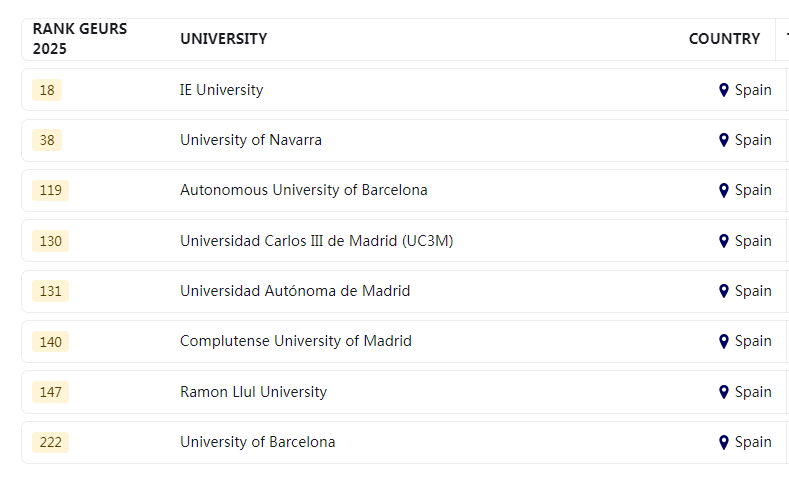Click the location pin in University of Navarra row
The height and width of the screenshot is (480, 789).
click(x=724, y=140)
